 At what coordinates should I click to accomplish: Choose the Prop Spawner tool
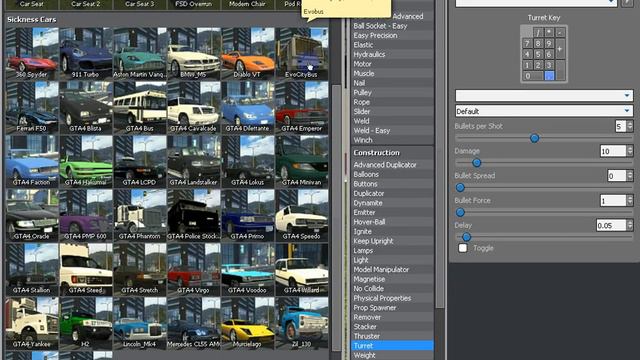[x=392, y=308]
